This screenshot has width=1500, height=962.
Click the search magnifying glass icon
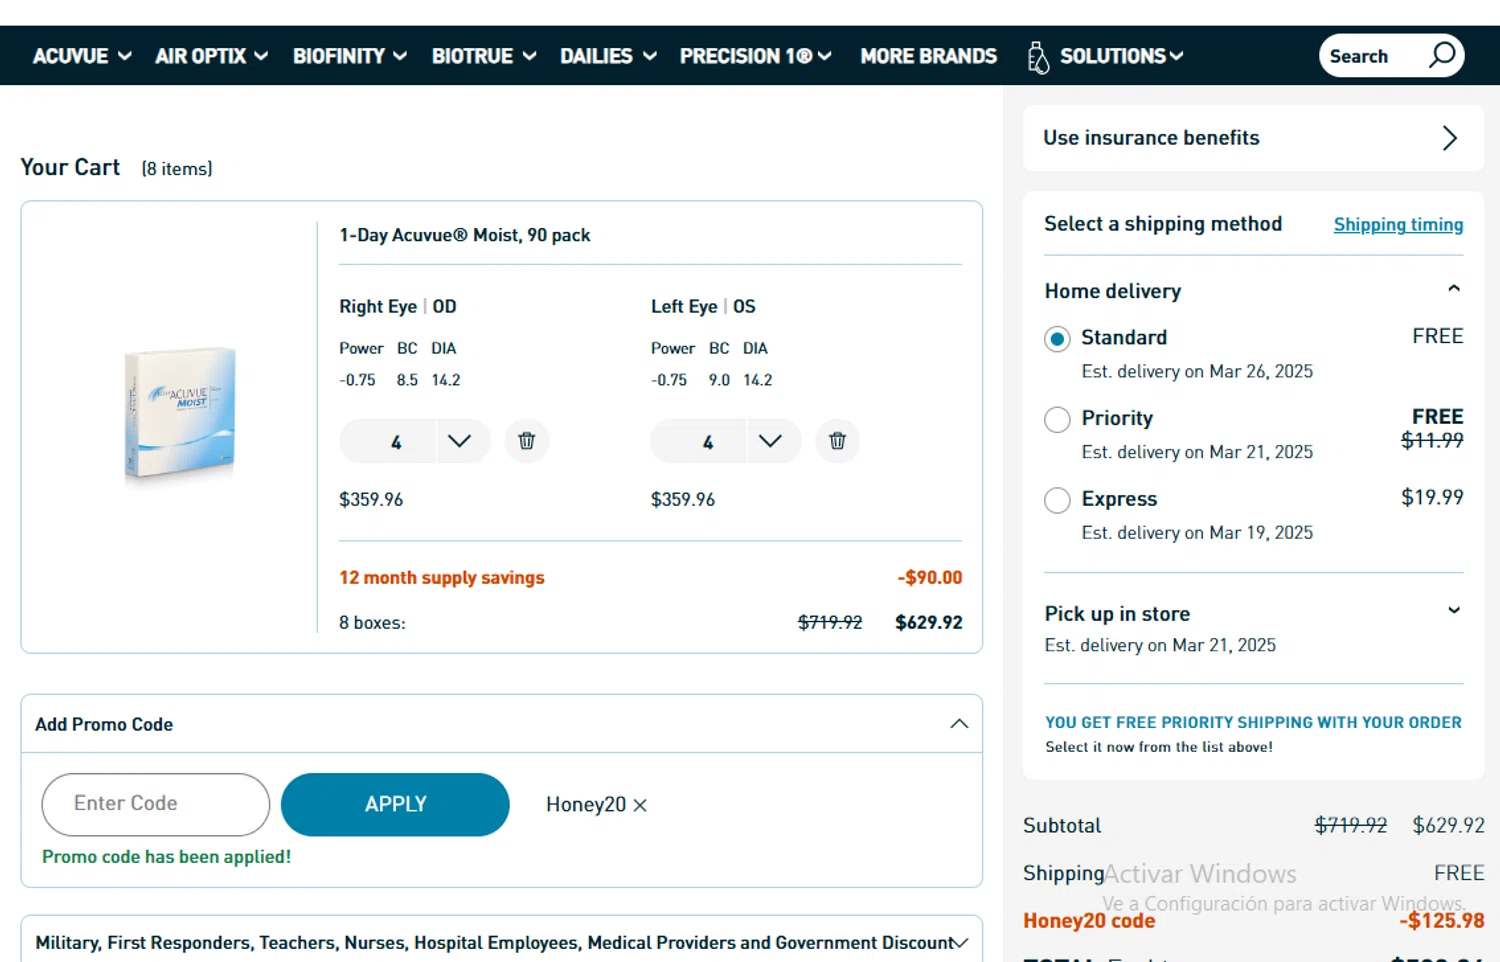[x=1442, y=55]
